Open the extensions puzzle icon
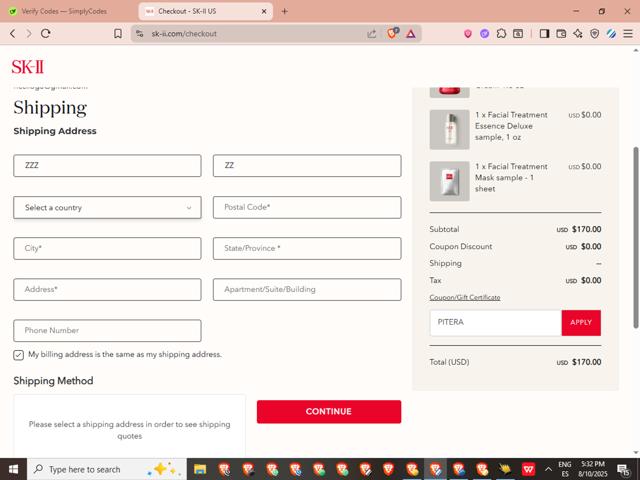 click(x=501, y=33)
